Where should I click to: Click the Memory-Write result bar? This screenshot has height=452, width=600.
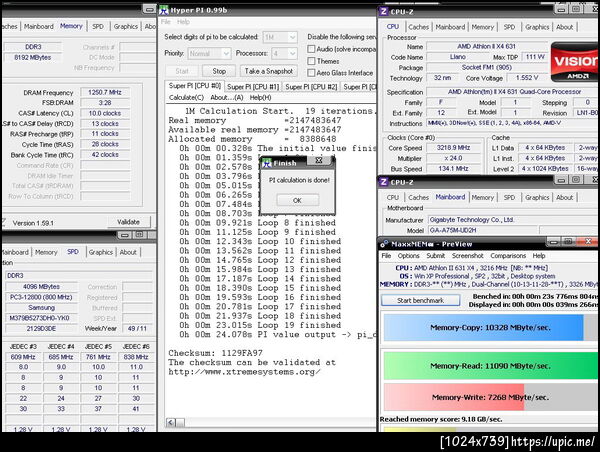click(x=491, y=397)
